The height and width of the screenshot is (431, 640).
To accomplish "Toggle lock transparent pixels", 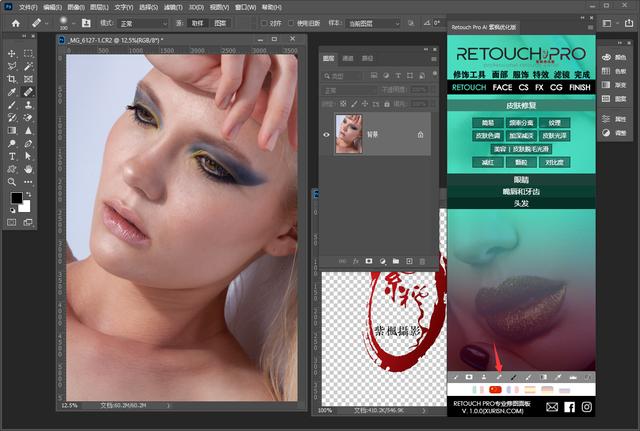I will (x=343, y=104).
